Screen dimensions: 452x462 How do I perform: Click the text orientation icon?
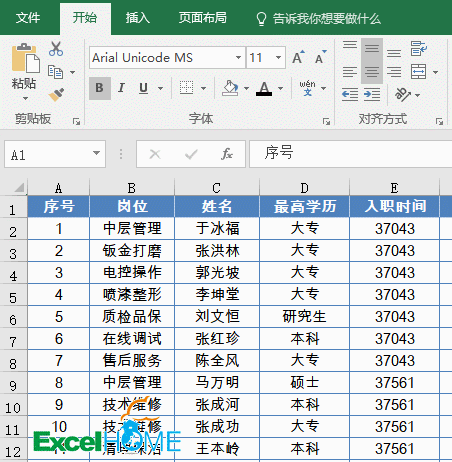pos(402,95)
